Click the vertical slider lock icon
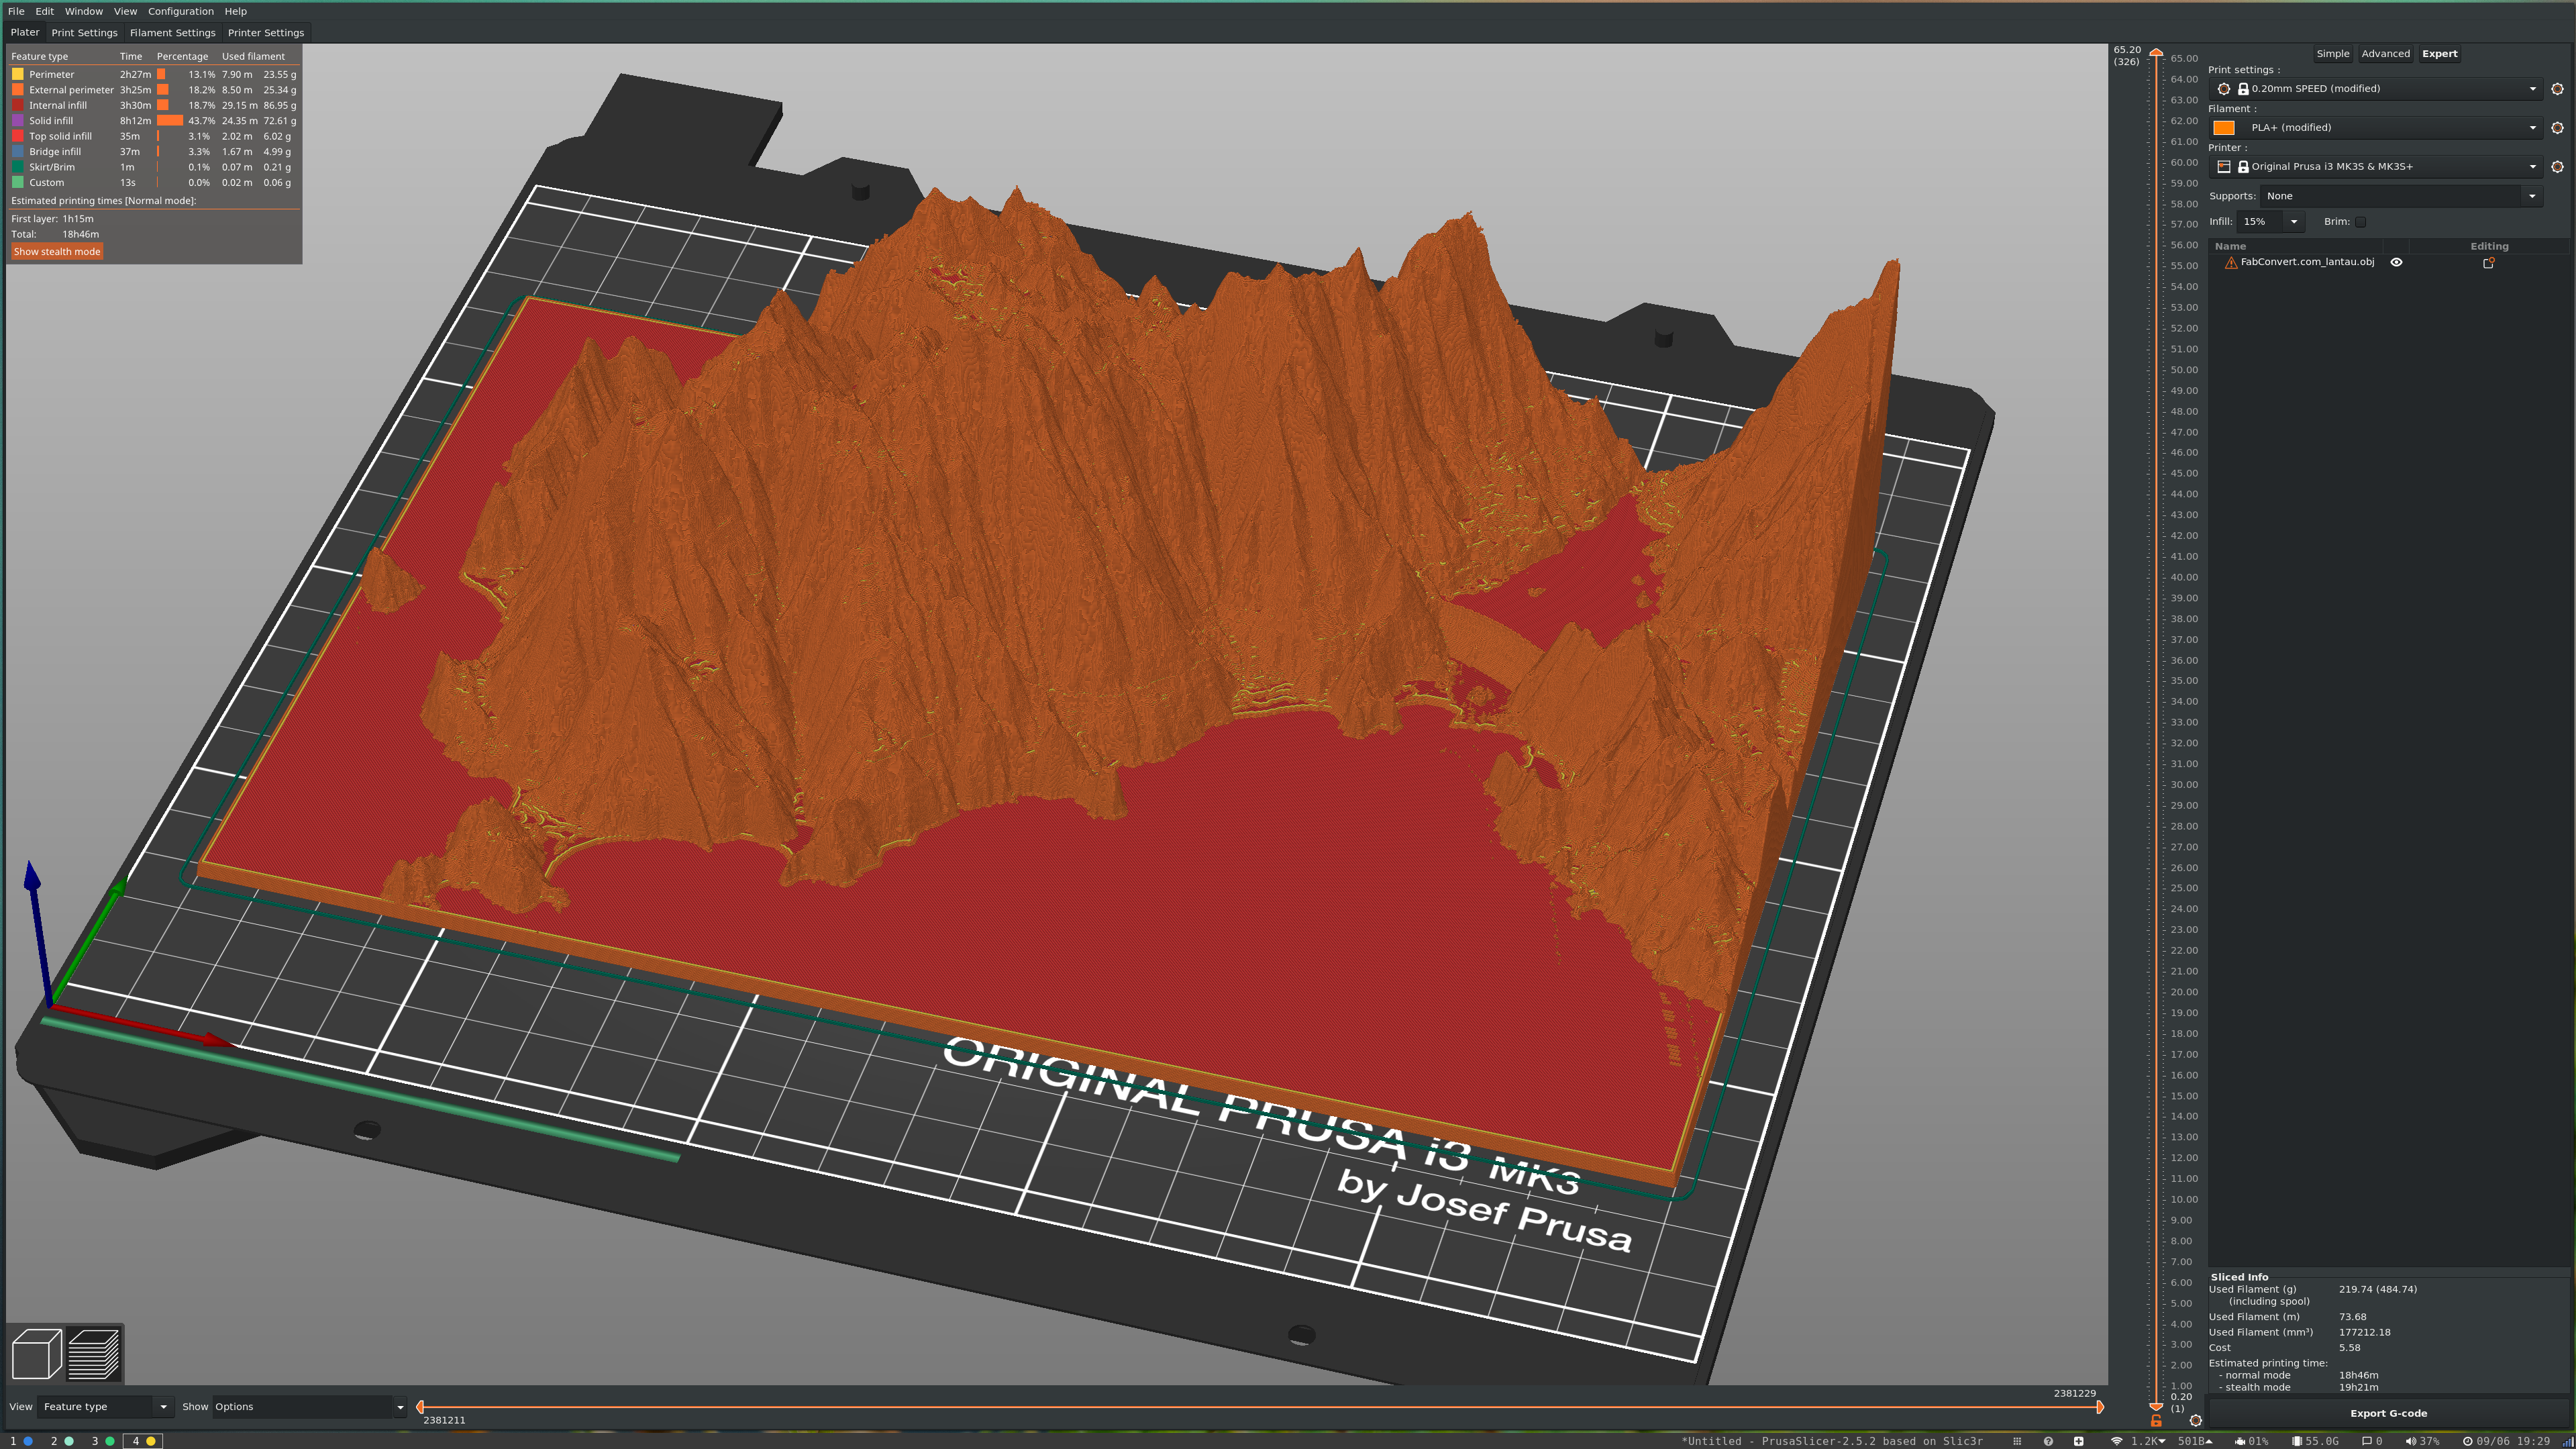 pyautogui.click(x=2156, y=1420)
